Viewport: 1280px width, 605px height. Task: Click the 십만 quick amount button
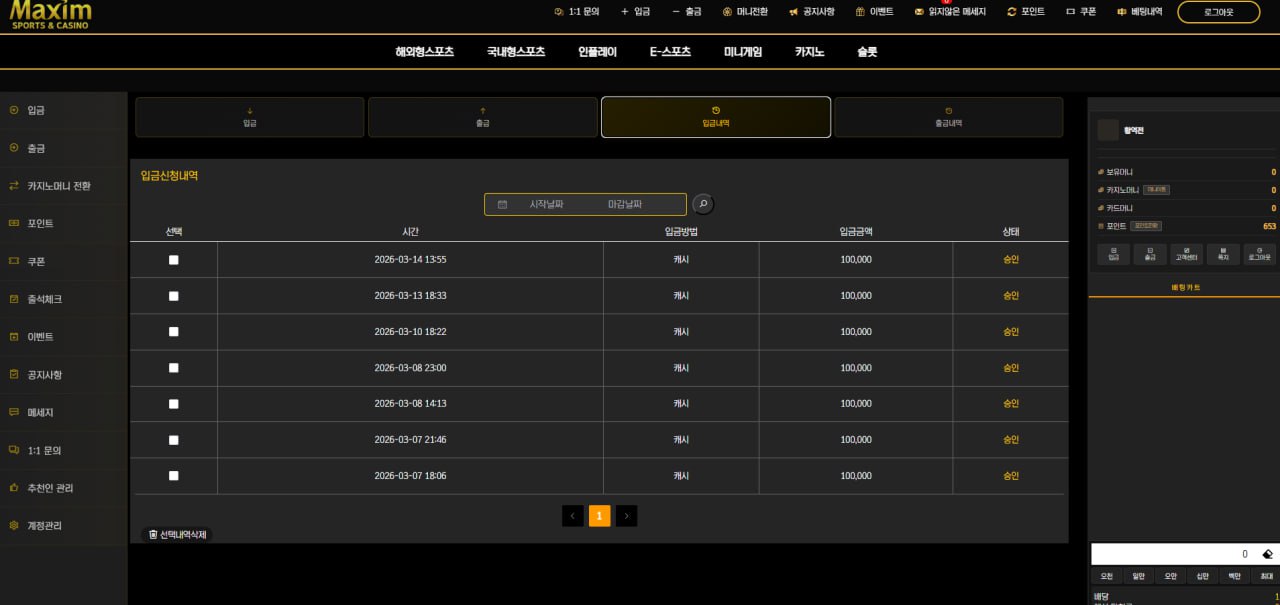click(x=1202, y=576)
